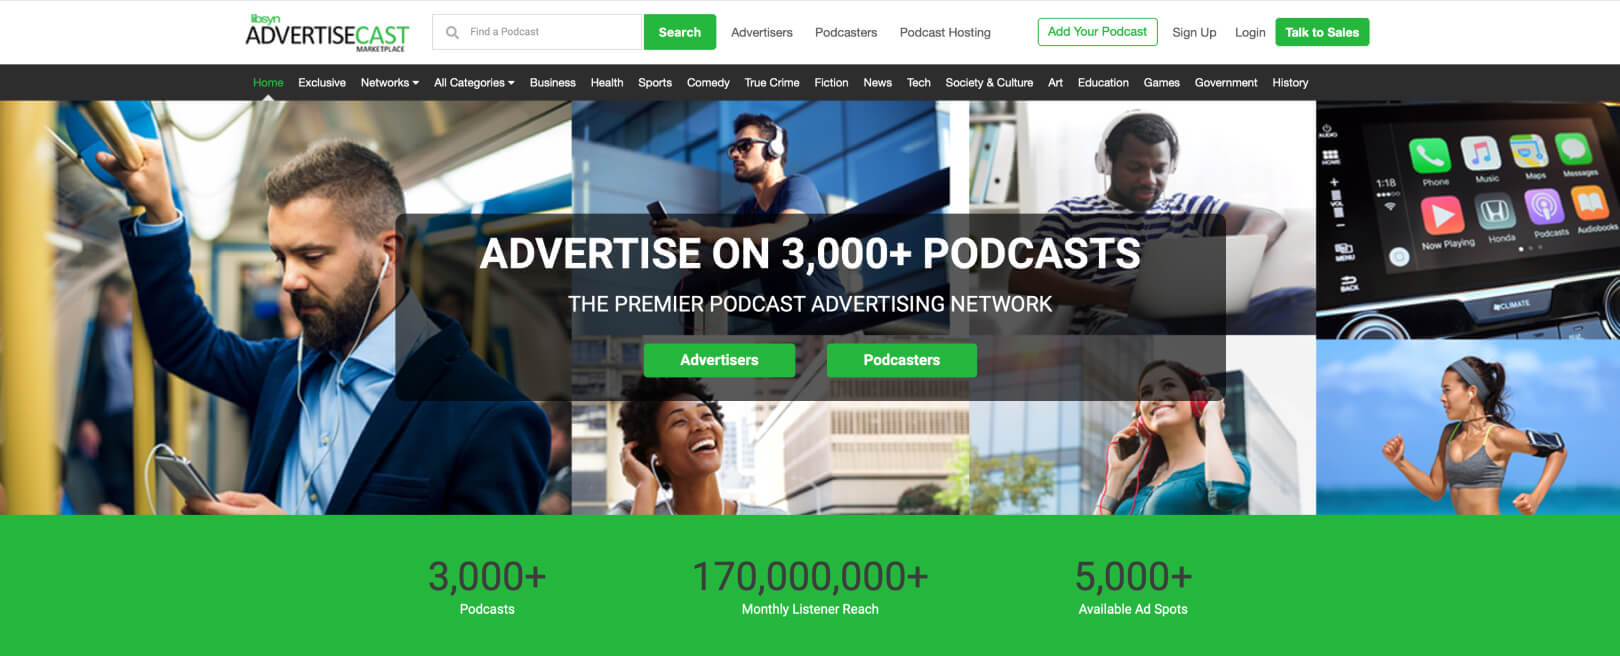The width and height of the screenshot is (1620, 656).
Task: Click the Home tab in navigation bar
Action: click(268, 83)
